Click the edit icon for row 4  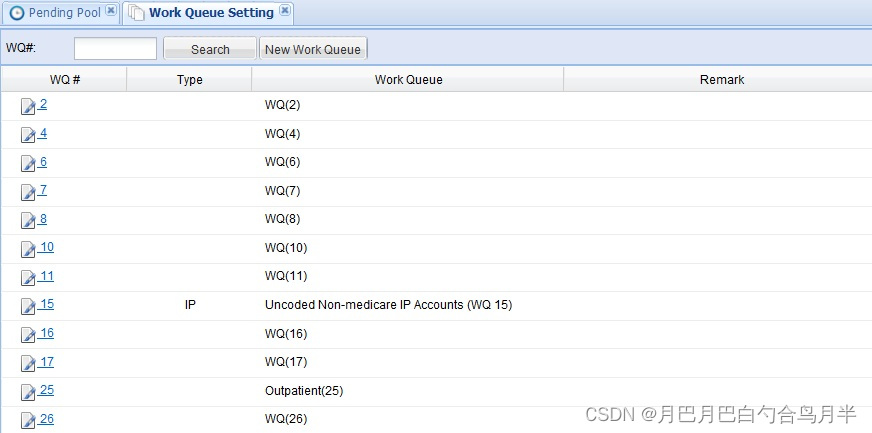click(28, 135)
